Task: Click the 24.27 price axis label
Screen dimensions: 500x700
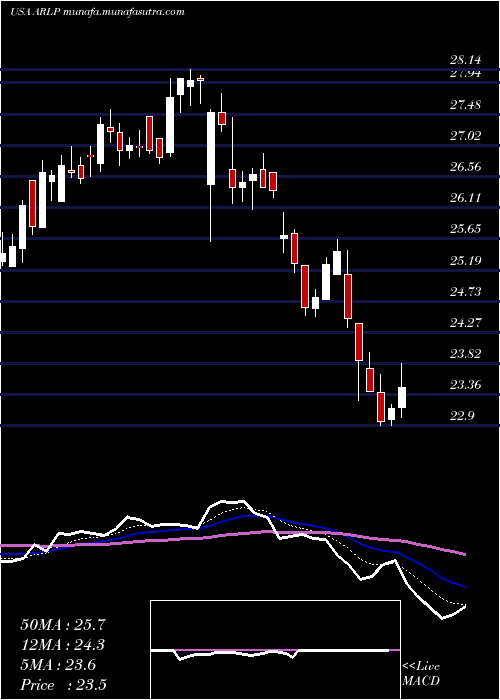Action: (x=466, y=322)
